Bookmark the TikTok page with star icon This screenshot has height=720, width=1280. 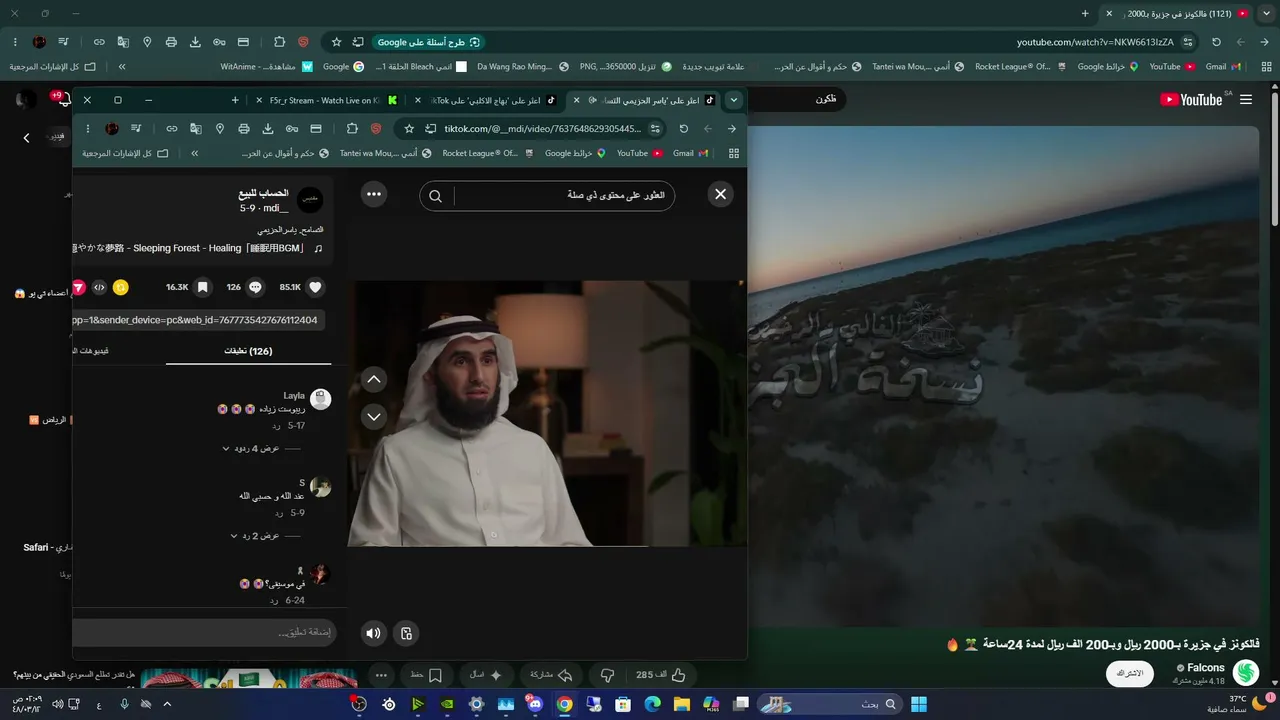coord(409,129)
